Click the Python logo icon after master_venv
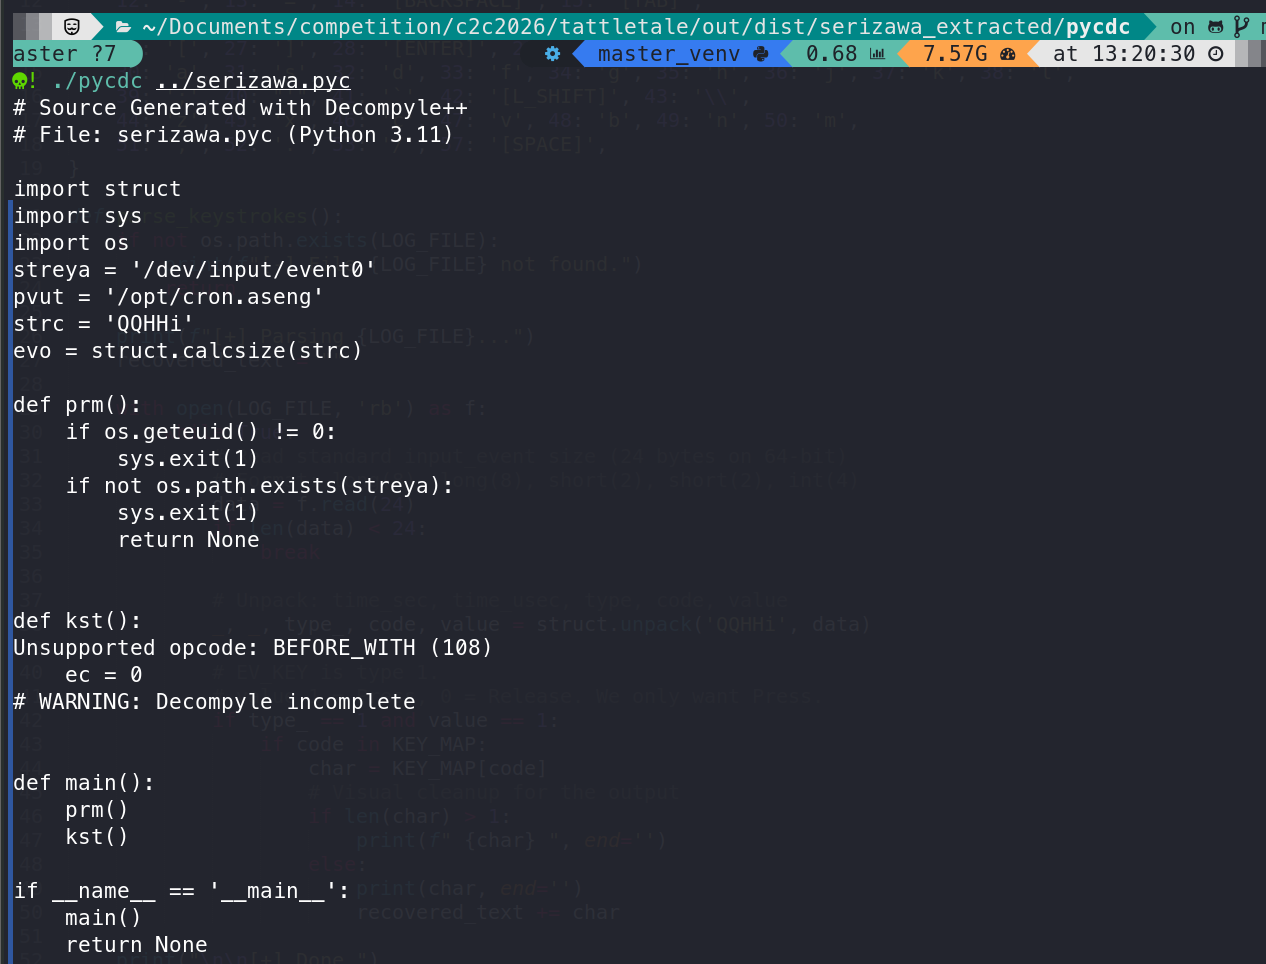Screen dimensions: 1266x964 [x=761, y=54]
